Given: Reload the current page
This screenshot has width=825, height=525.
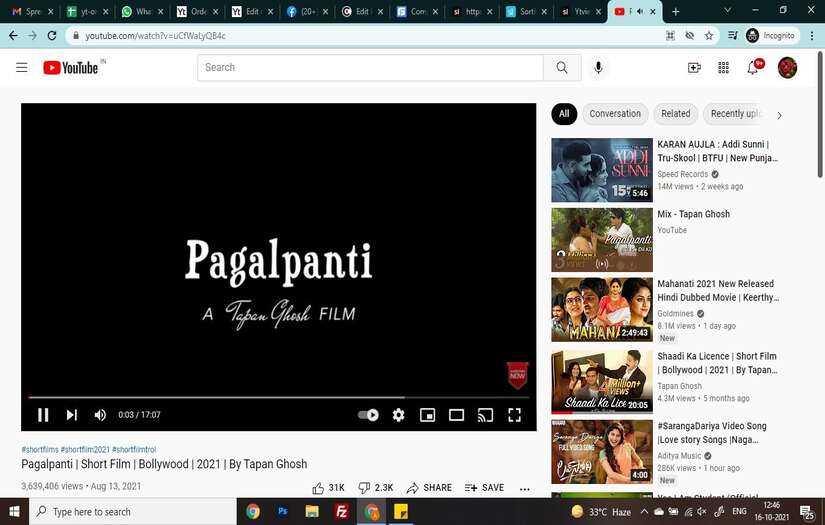Looking at the screenshot, I should point(52,36).
